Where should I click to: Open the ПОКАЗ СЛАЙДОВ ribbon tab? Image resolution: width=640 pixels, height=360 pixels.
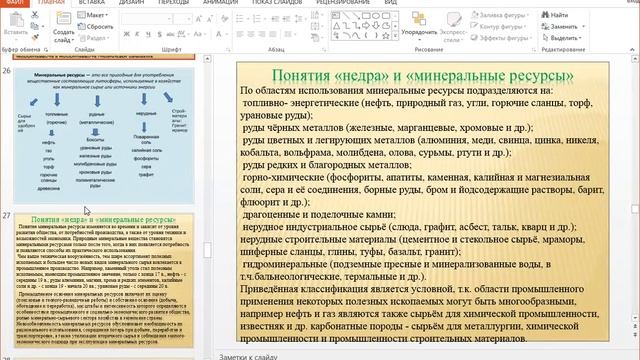point(277,2)
